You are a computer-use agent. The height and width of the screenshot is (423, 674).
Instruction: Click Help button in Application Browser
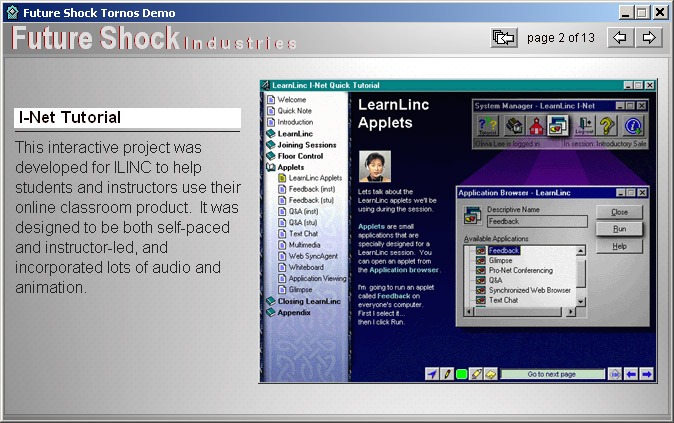(x=619, y=246)
